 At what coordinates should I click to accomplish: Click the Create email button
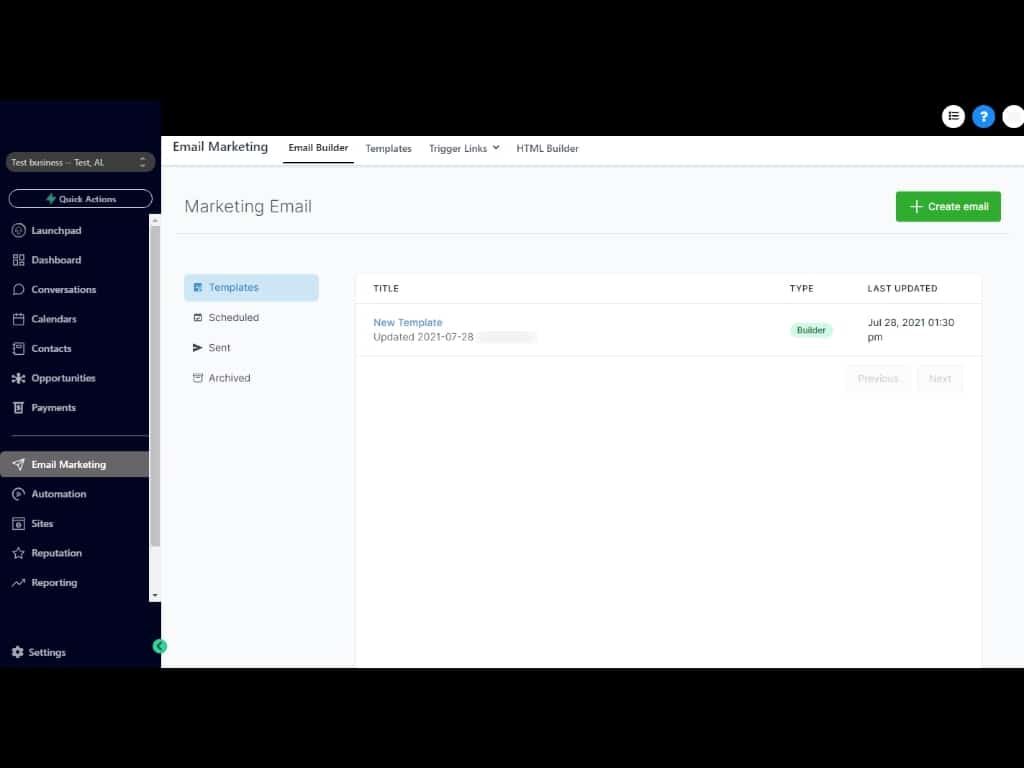(948, 206)
